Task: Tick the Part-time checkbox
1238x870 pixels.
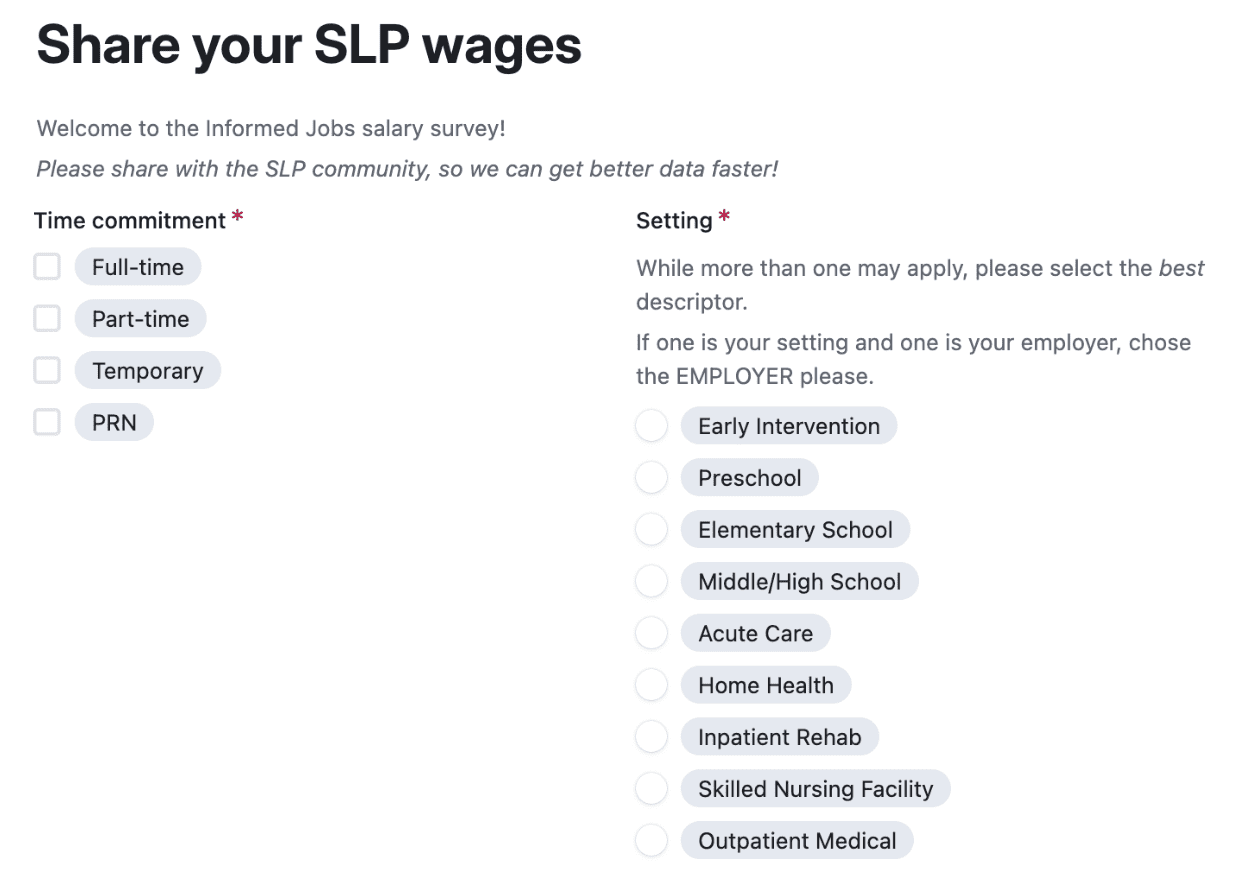Action: coord(47,319)
